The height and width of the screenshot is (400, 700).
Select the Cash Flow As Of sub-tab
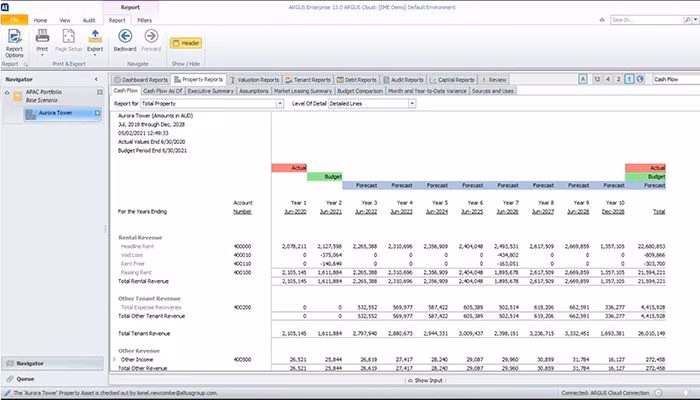pos(162,91)
